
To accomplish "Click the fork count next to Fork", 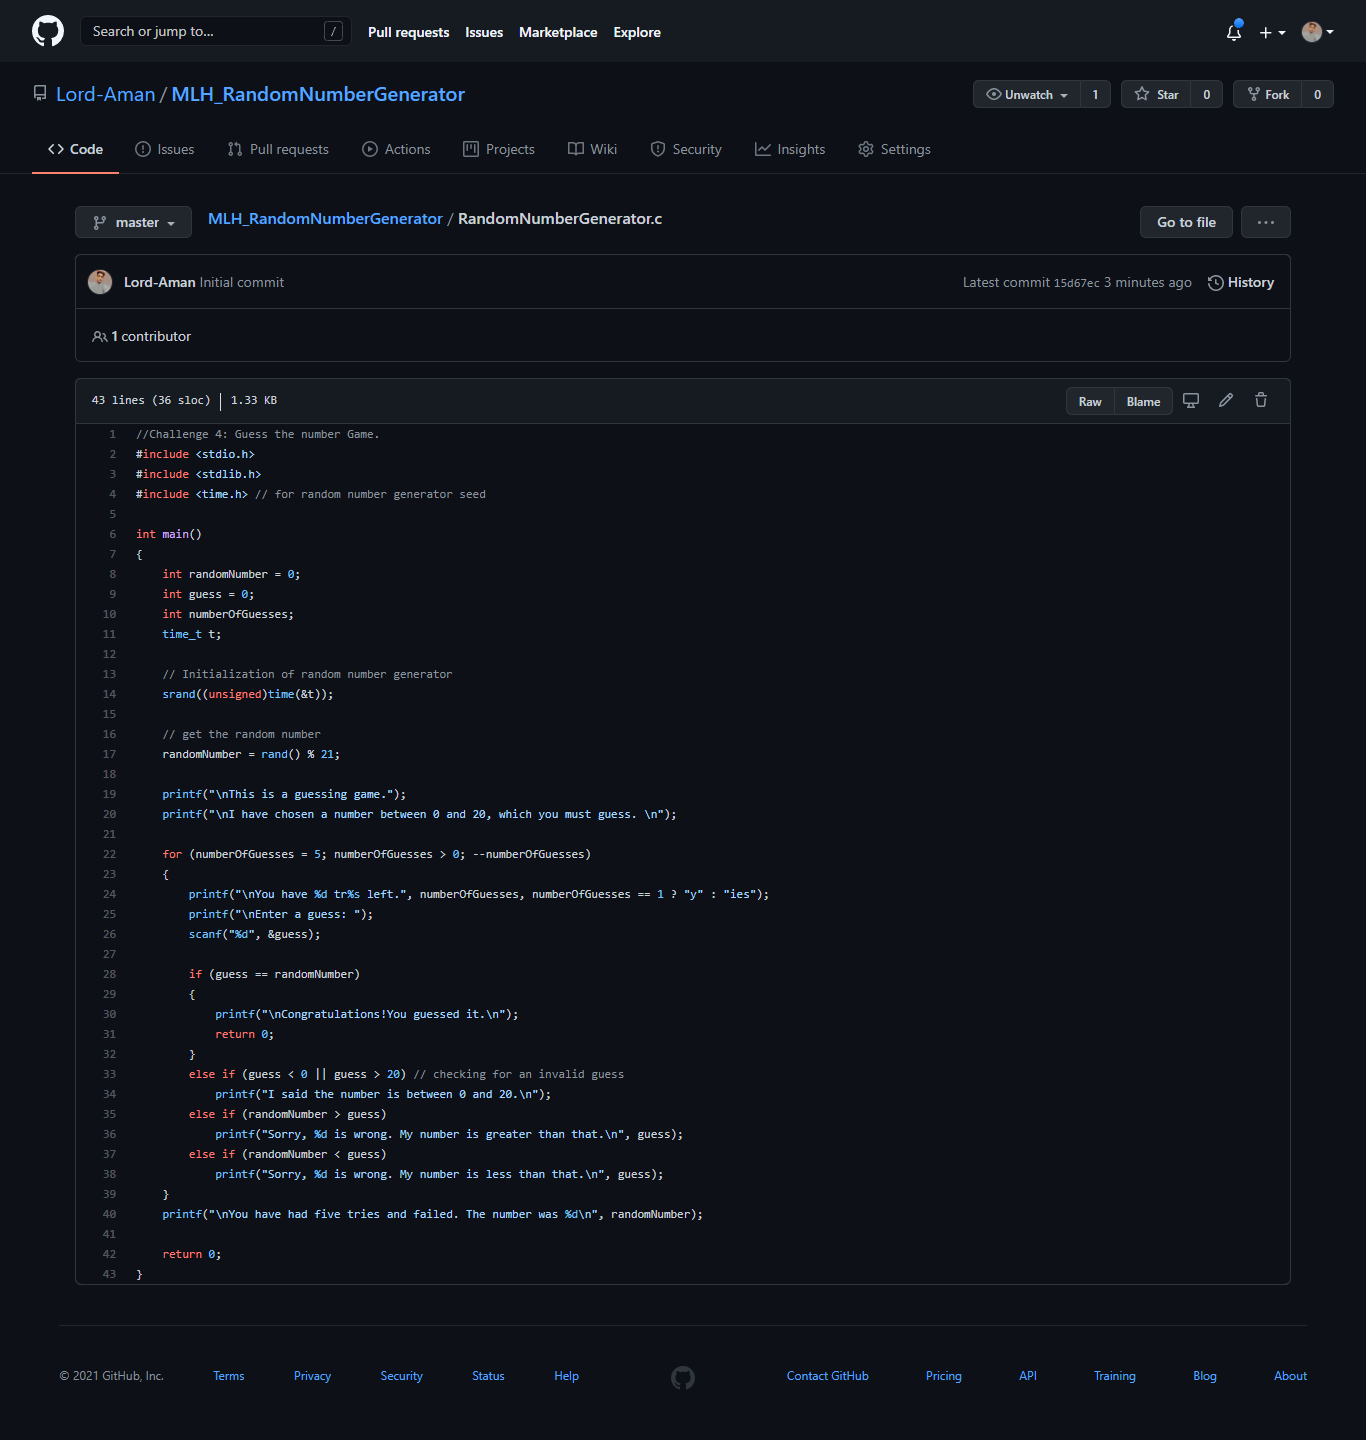I will click(x=1318, y=94).
